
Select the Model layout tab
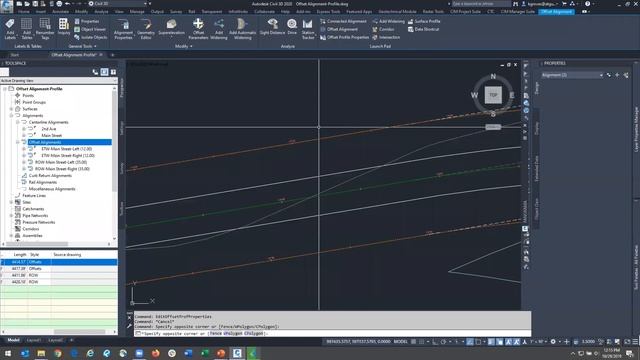13,340
